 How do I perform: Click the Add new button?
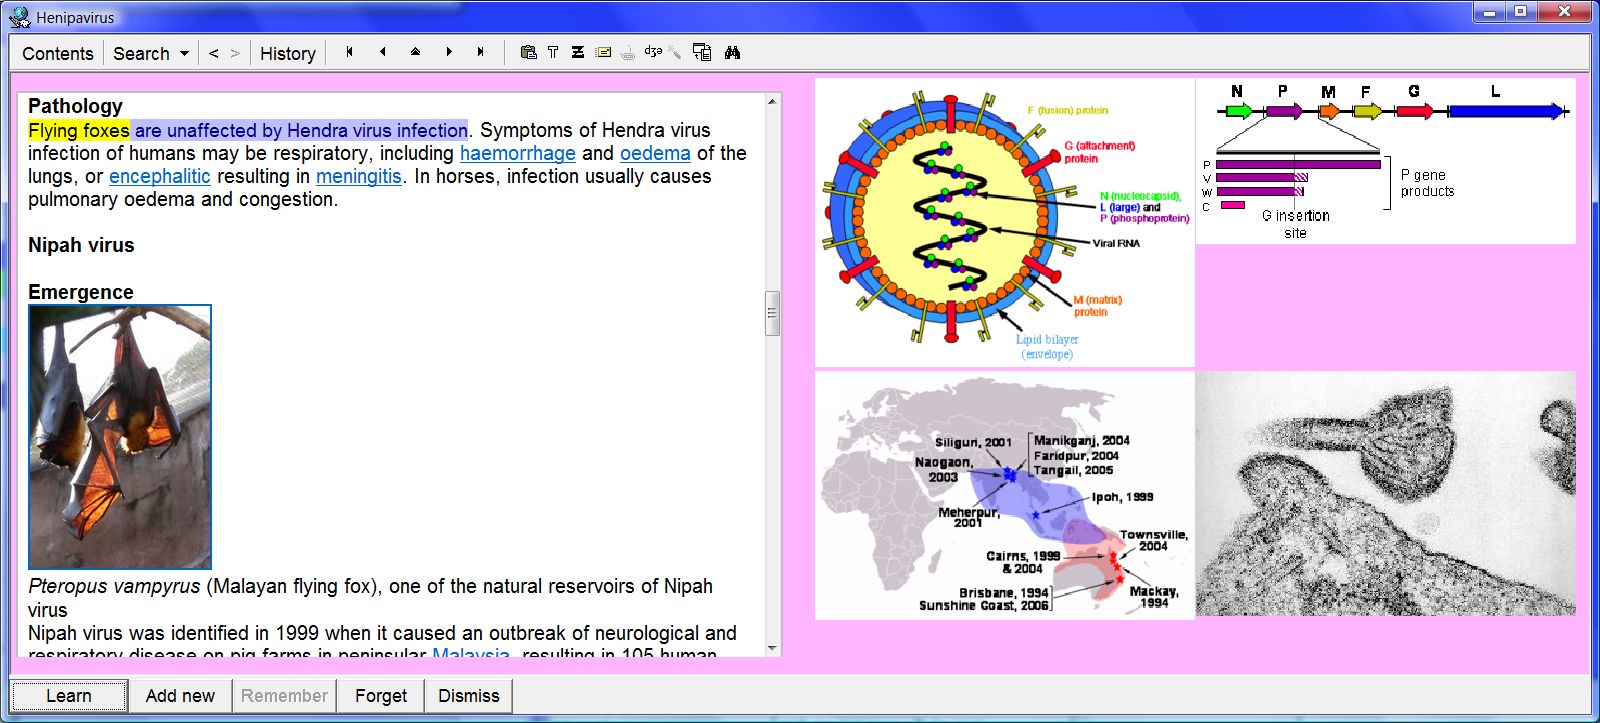pyautogui.click(x=180, y=696)
